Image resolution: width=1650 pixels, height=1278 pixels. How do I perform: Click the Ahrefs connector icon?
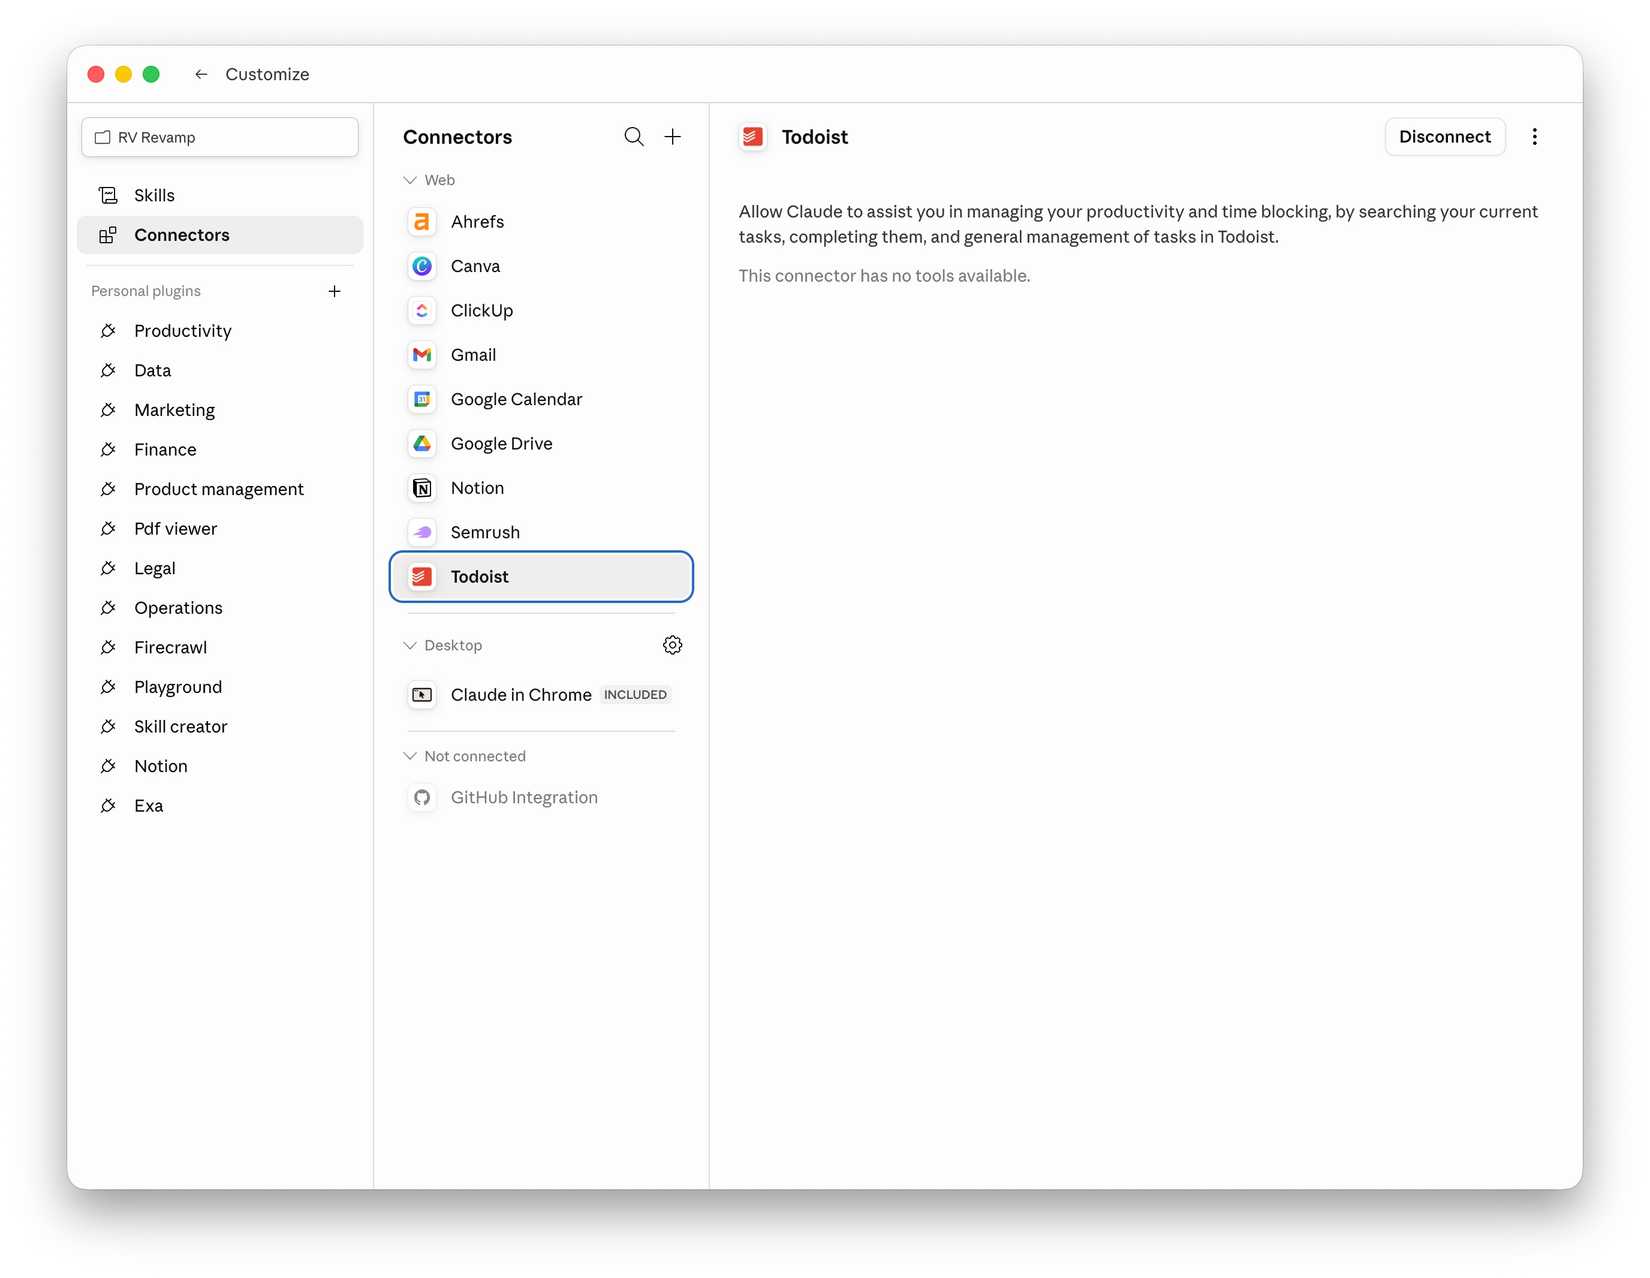click(422, 222)
